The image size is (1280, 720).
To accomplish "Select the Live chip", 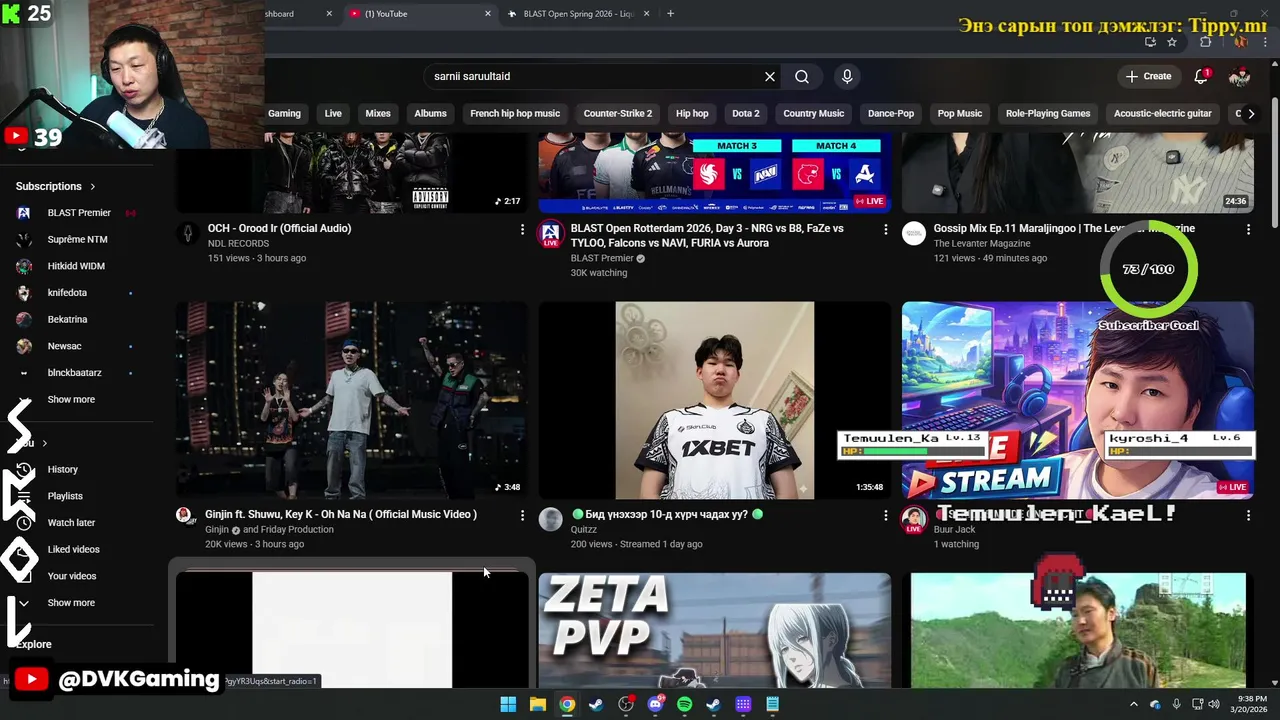I will 333,113.
